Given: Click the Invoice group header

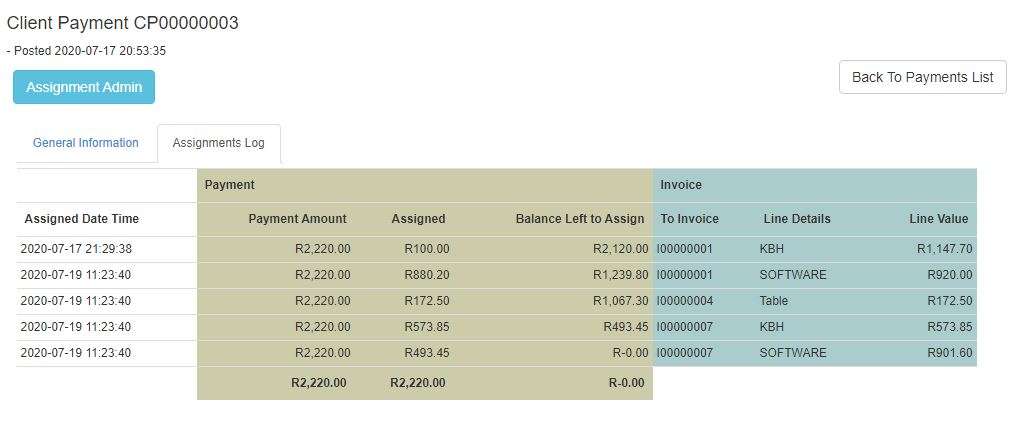Looking at the screenshot, I should coord(681,185).
